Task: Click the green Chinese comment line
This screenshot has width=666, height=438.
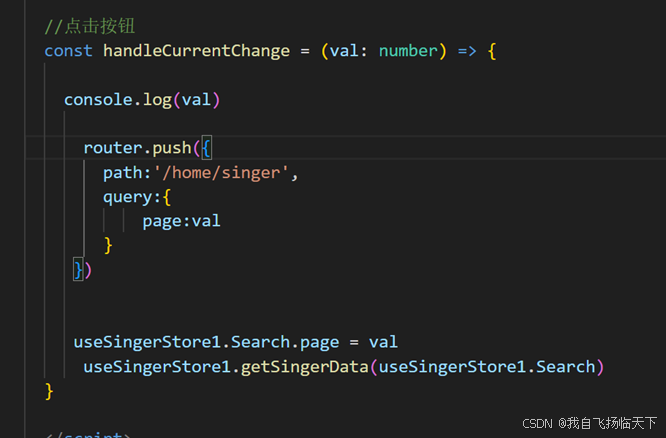Action: (90, 26)
